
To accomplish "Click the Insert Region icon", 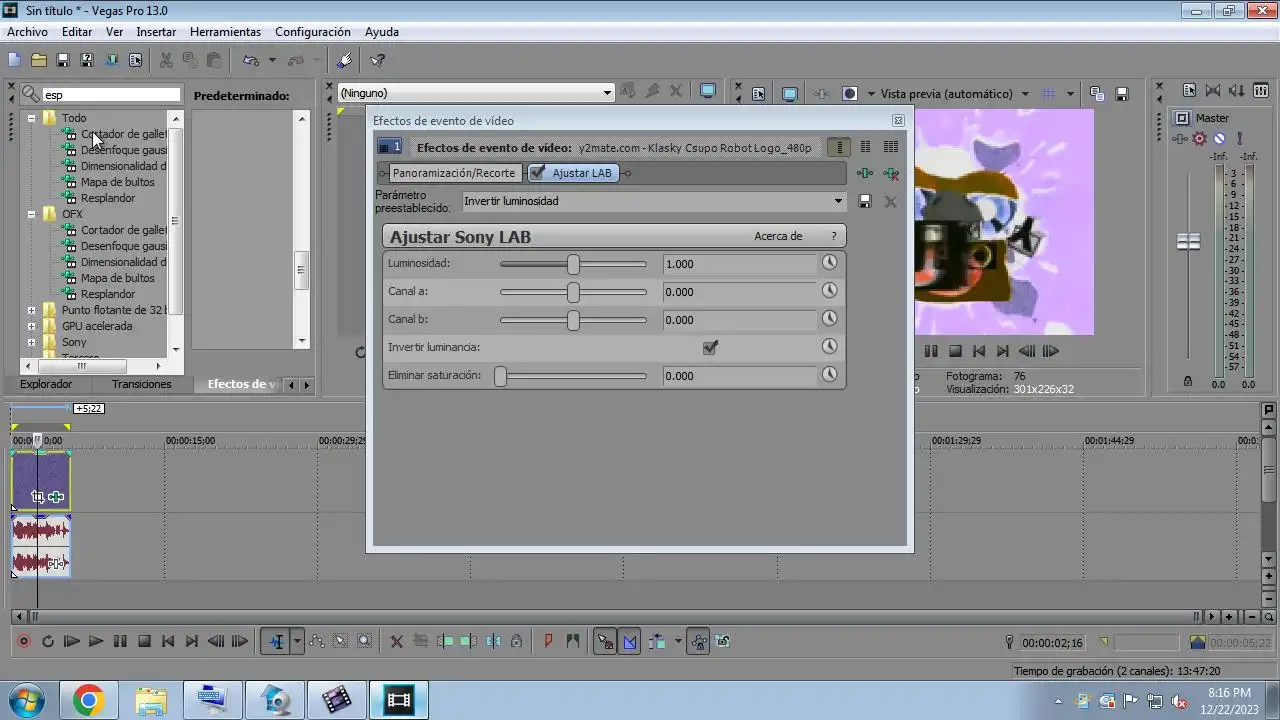I will [x=572, y=642].
